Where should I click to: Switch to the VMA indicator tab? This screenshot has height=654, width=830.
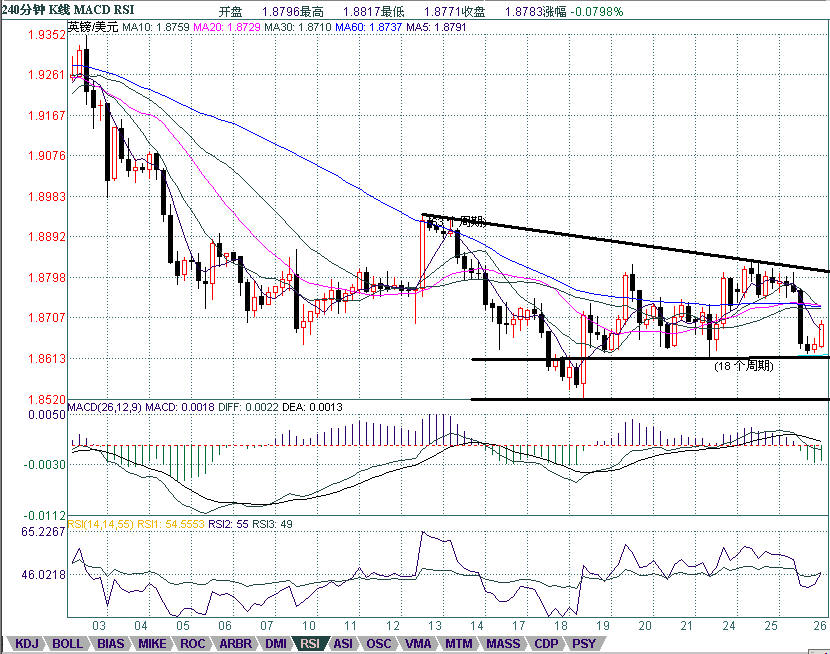click(x=418, y=643)
